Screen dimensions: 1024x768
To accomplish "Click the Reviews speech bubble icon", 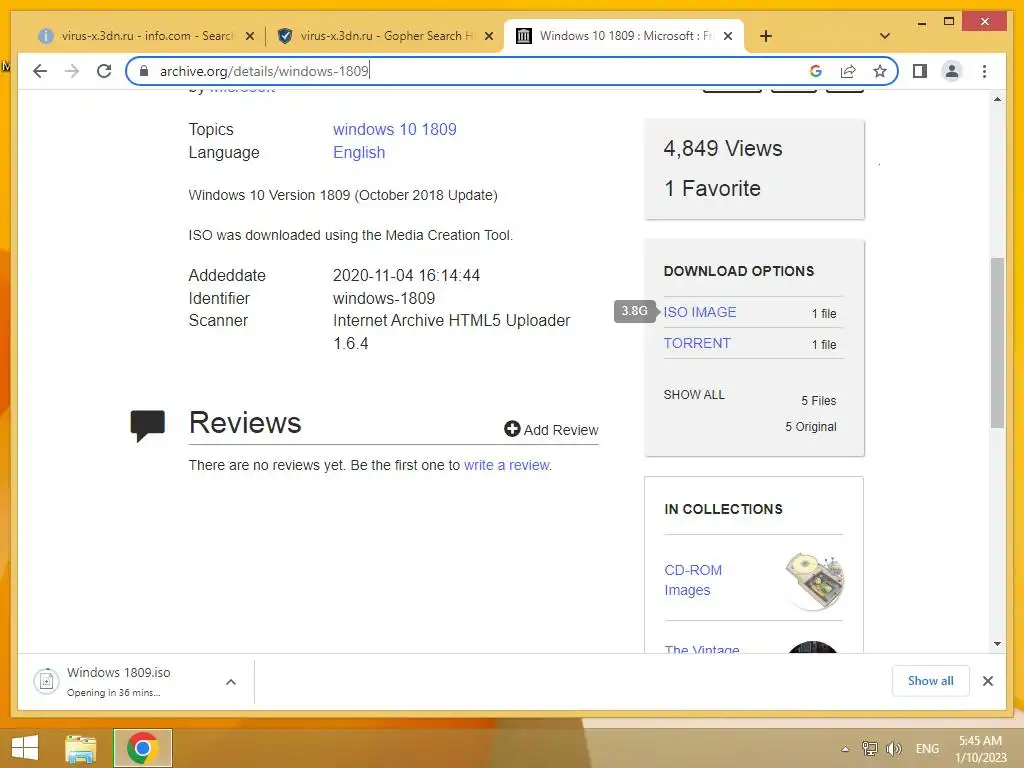I will (x=148, y=426).
